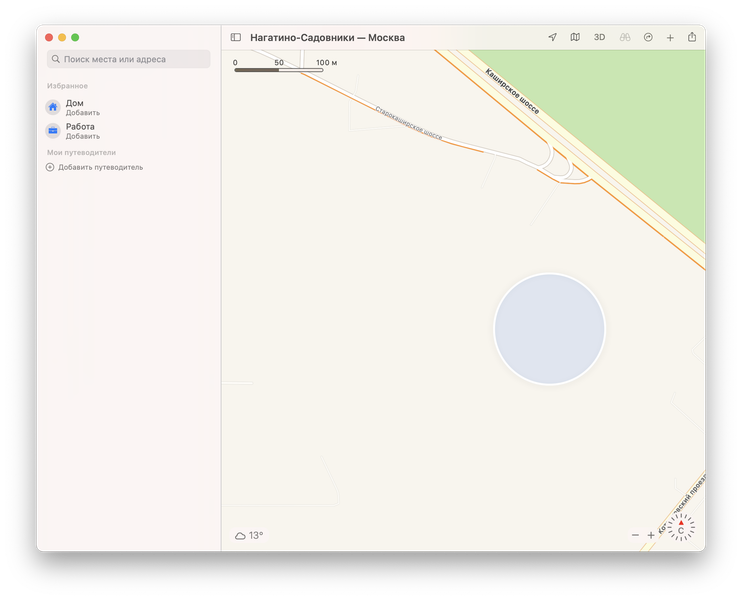742x600 pixels.
Task: Click the magnifier icon in search field
Action: pyautogui.click(x=56, y=59)
